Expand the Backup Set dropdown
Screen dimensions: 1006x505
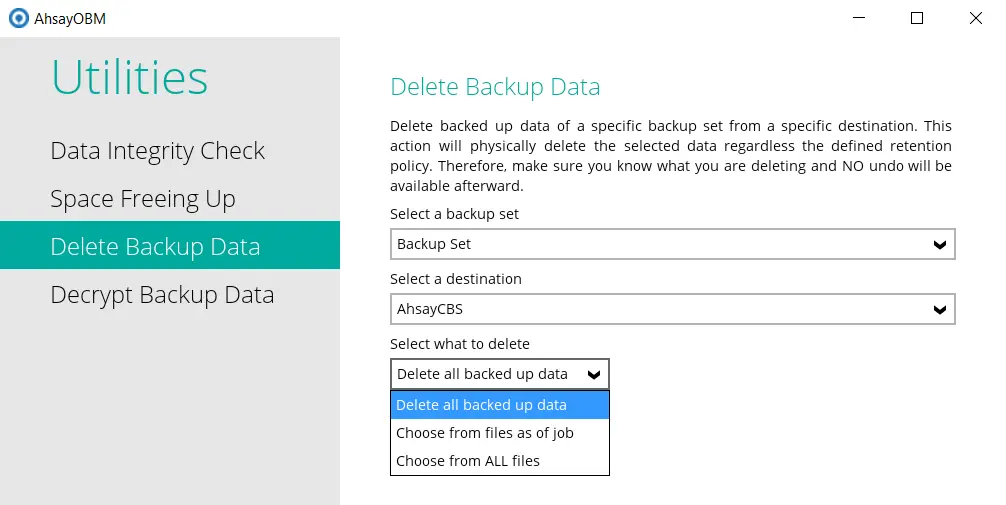[x=672, y=244]
